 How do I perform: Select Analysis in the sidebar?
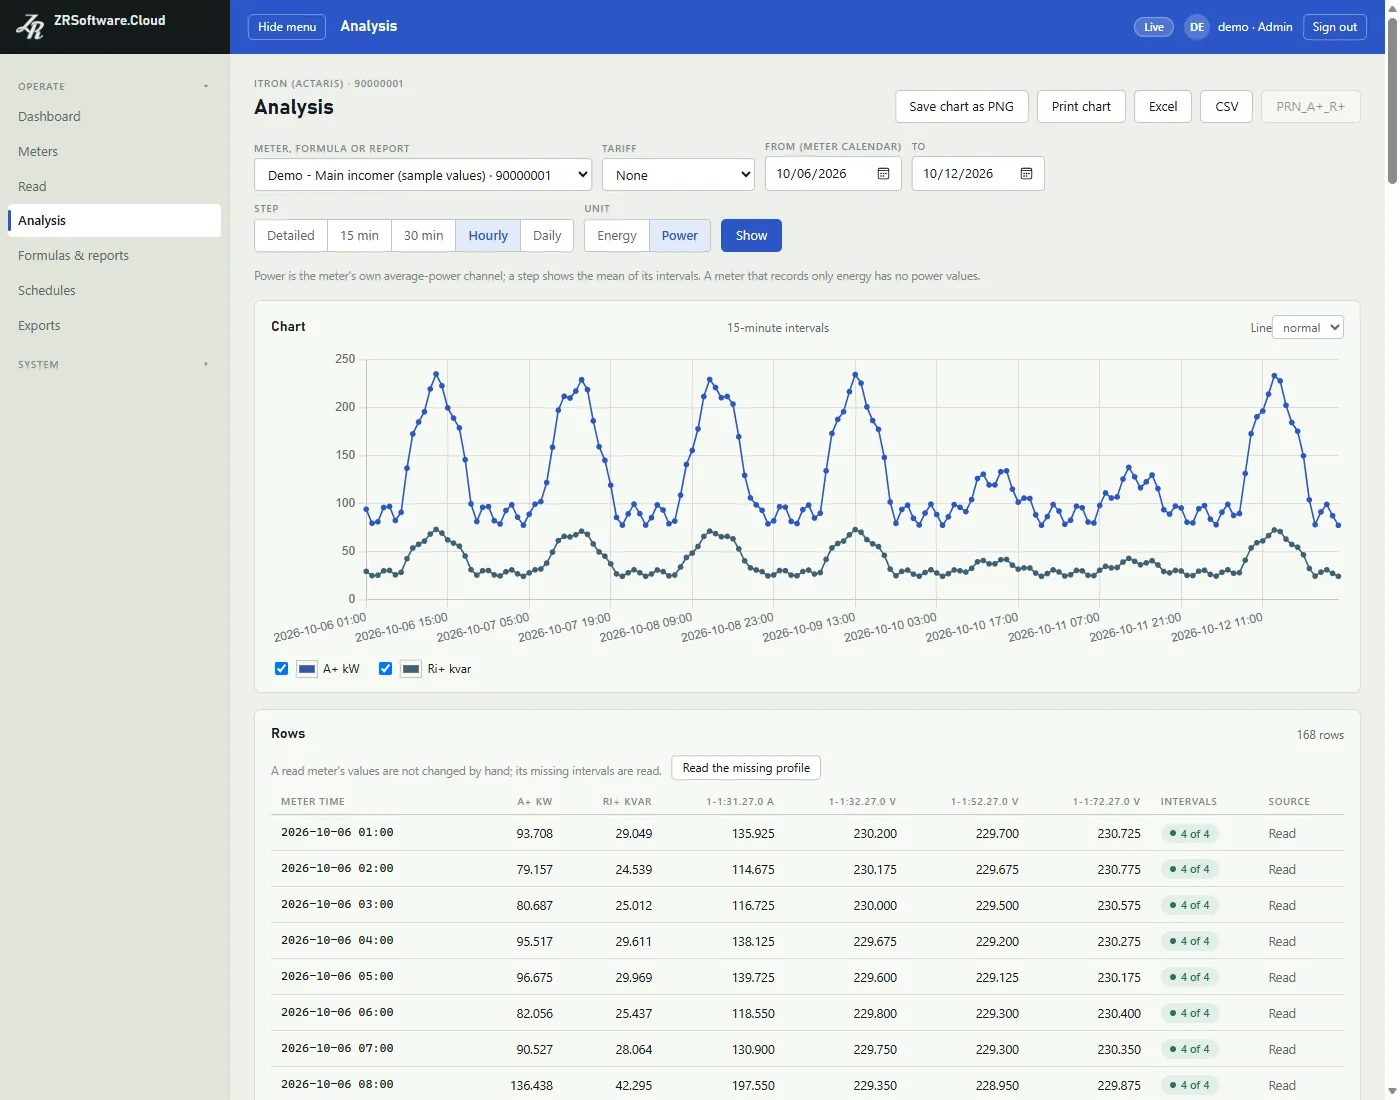click(x=114, y=221)
